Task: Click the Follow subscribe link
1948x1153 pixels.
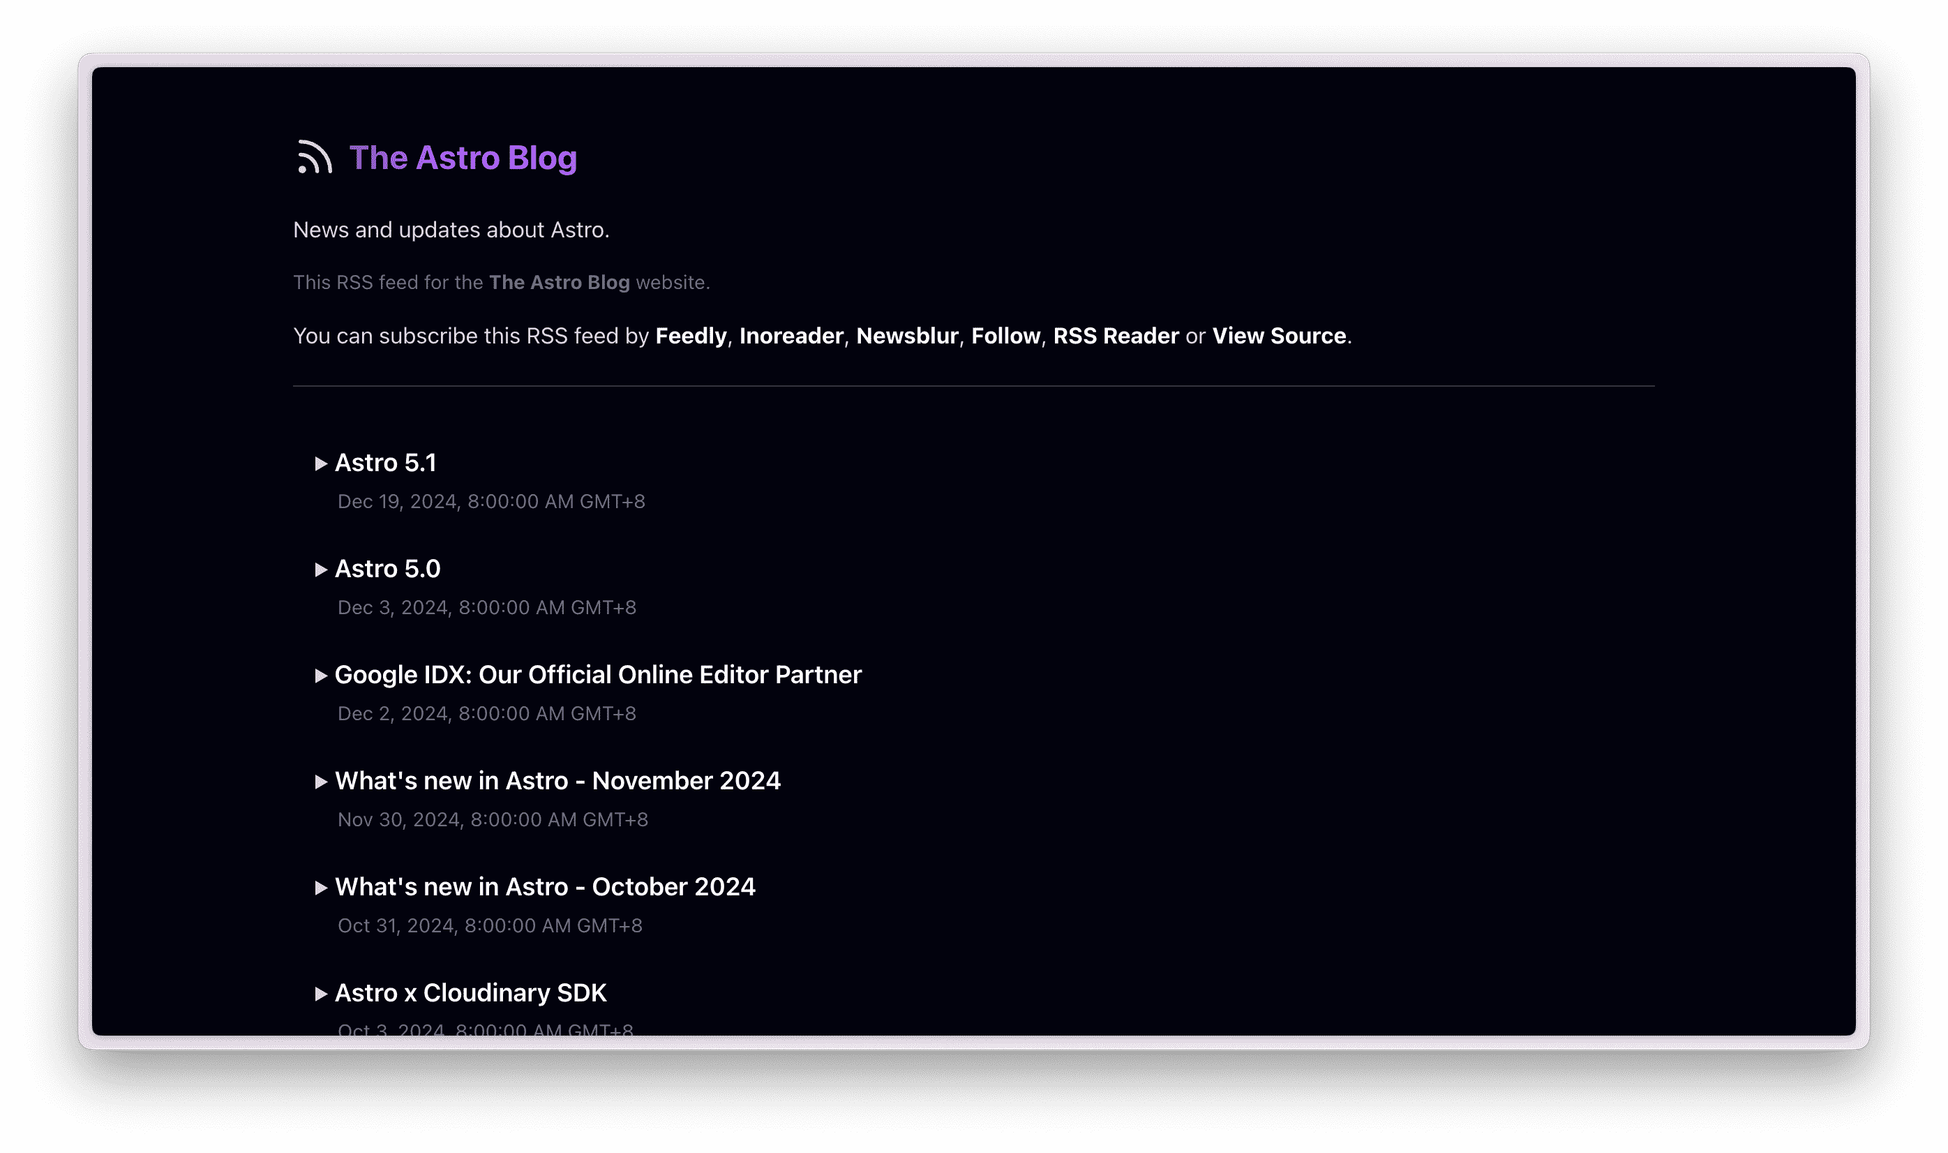Action: coord(1005,336)
